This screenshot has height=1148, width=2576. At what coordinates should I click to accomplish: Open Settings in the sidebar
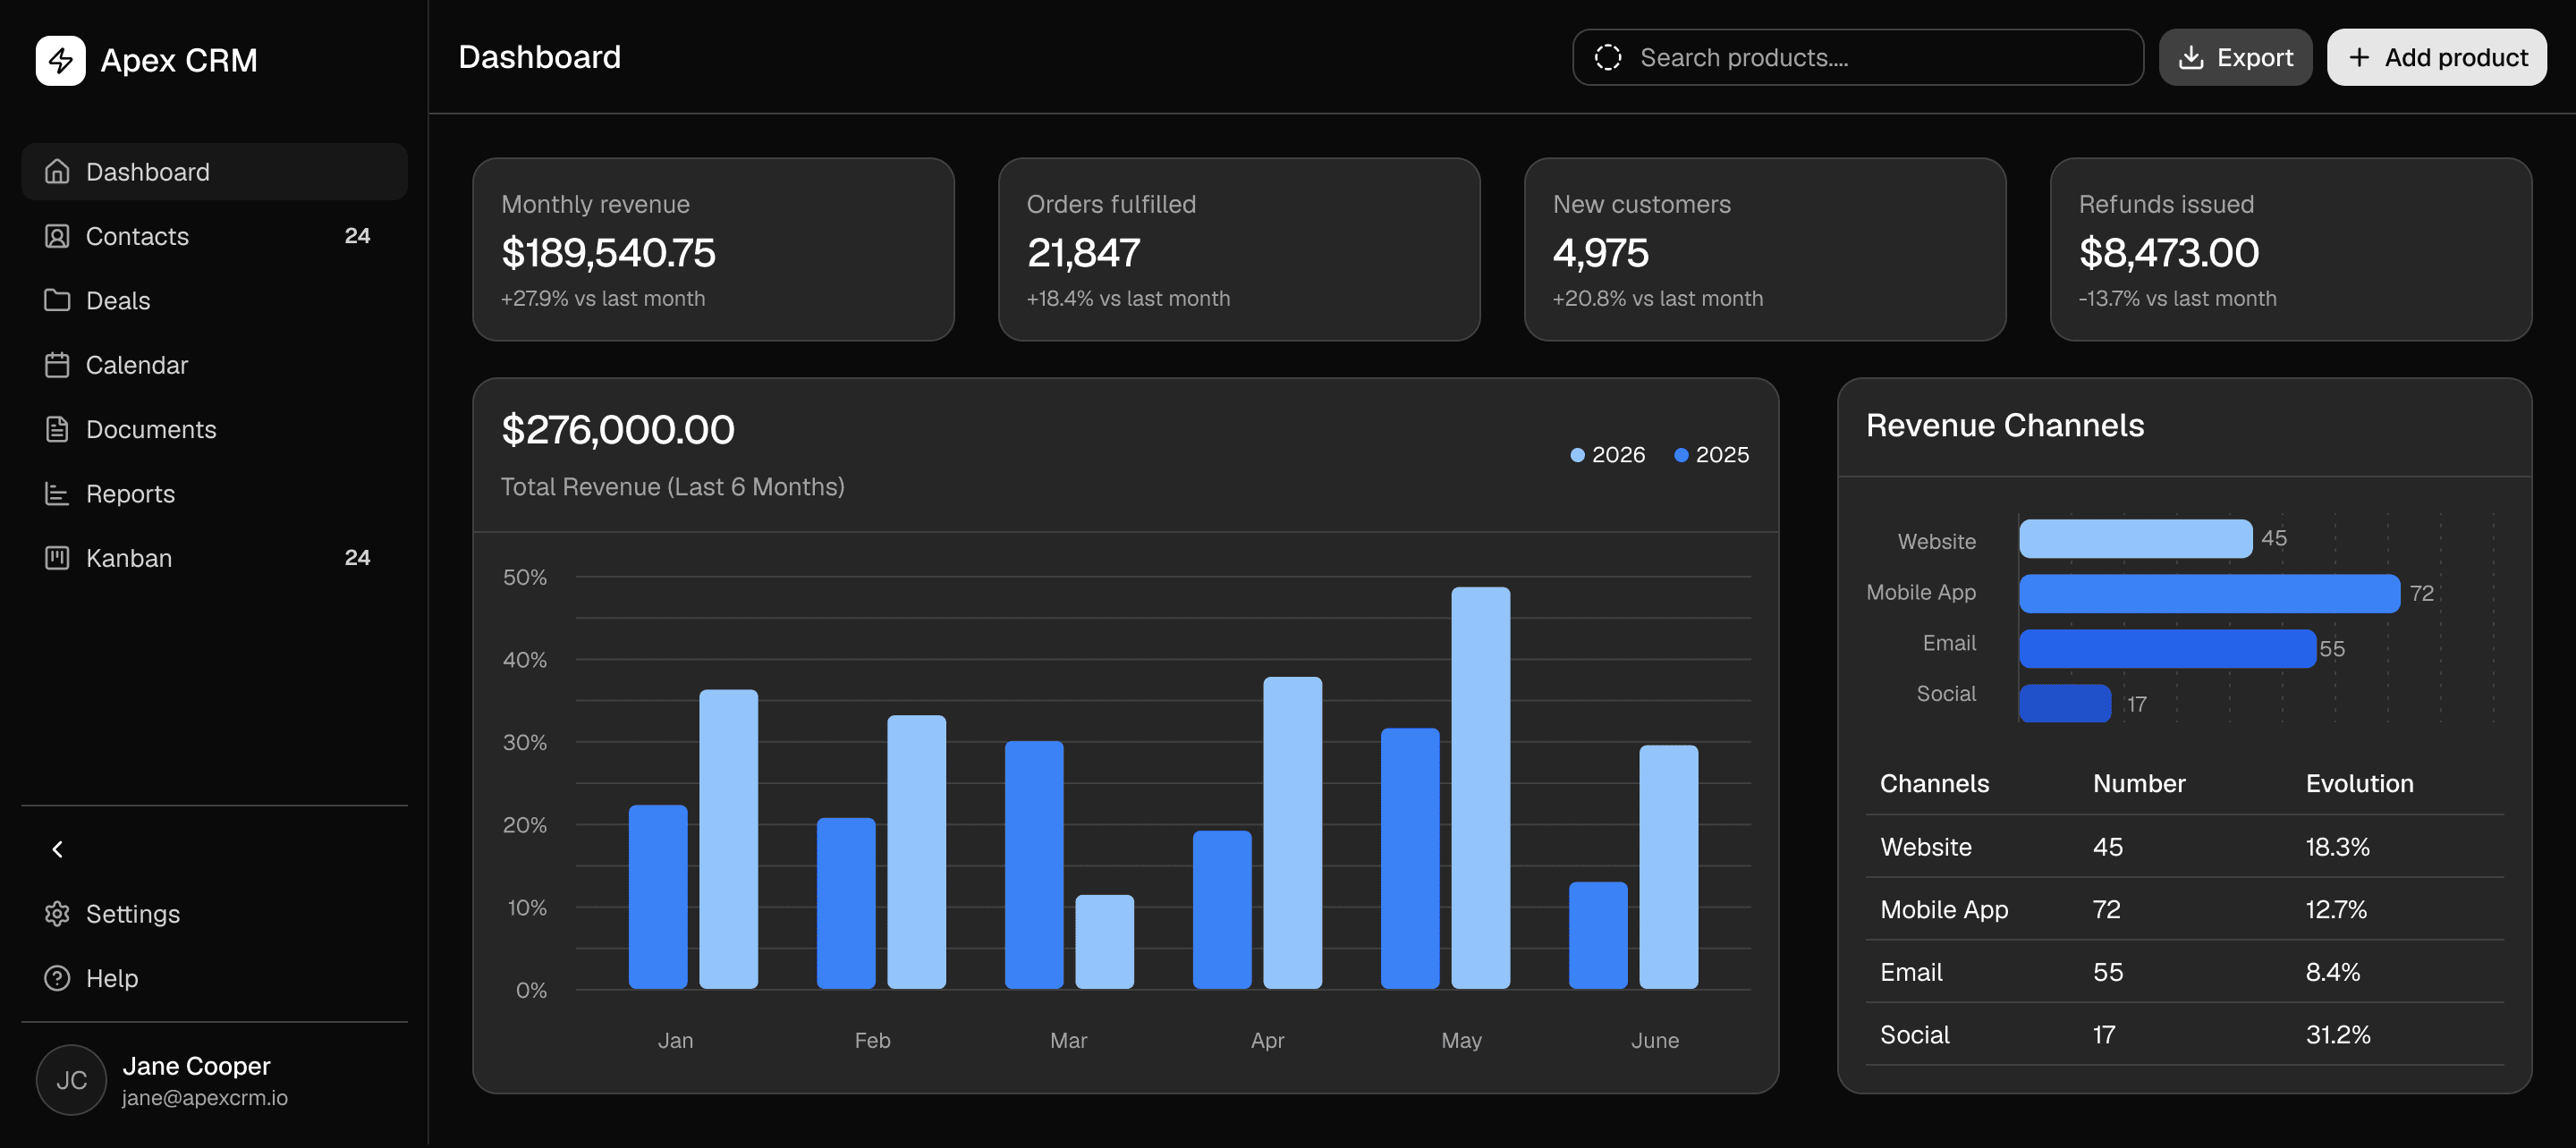[x=214, y=914]
